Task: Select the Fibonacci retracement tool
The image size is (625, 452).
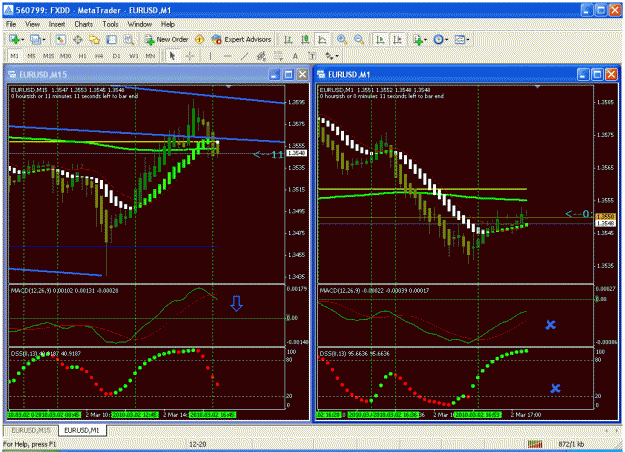Action: (278, 56)
